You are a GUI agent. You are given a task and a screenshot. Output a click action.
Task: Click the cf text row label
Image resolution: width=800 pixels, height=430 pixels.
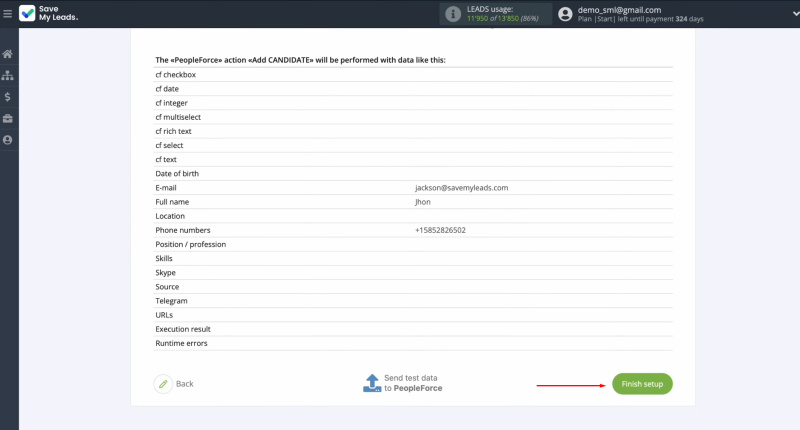click(166, 160)
